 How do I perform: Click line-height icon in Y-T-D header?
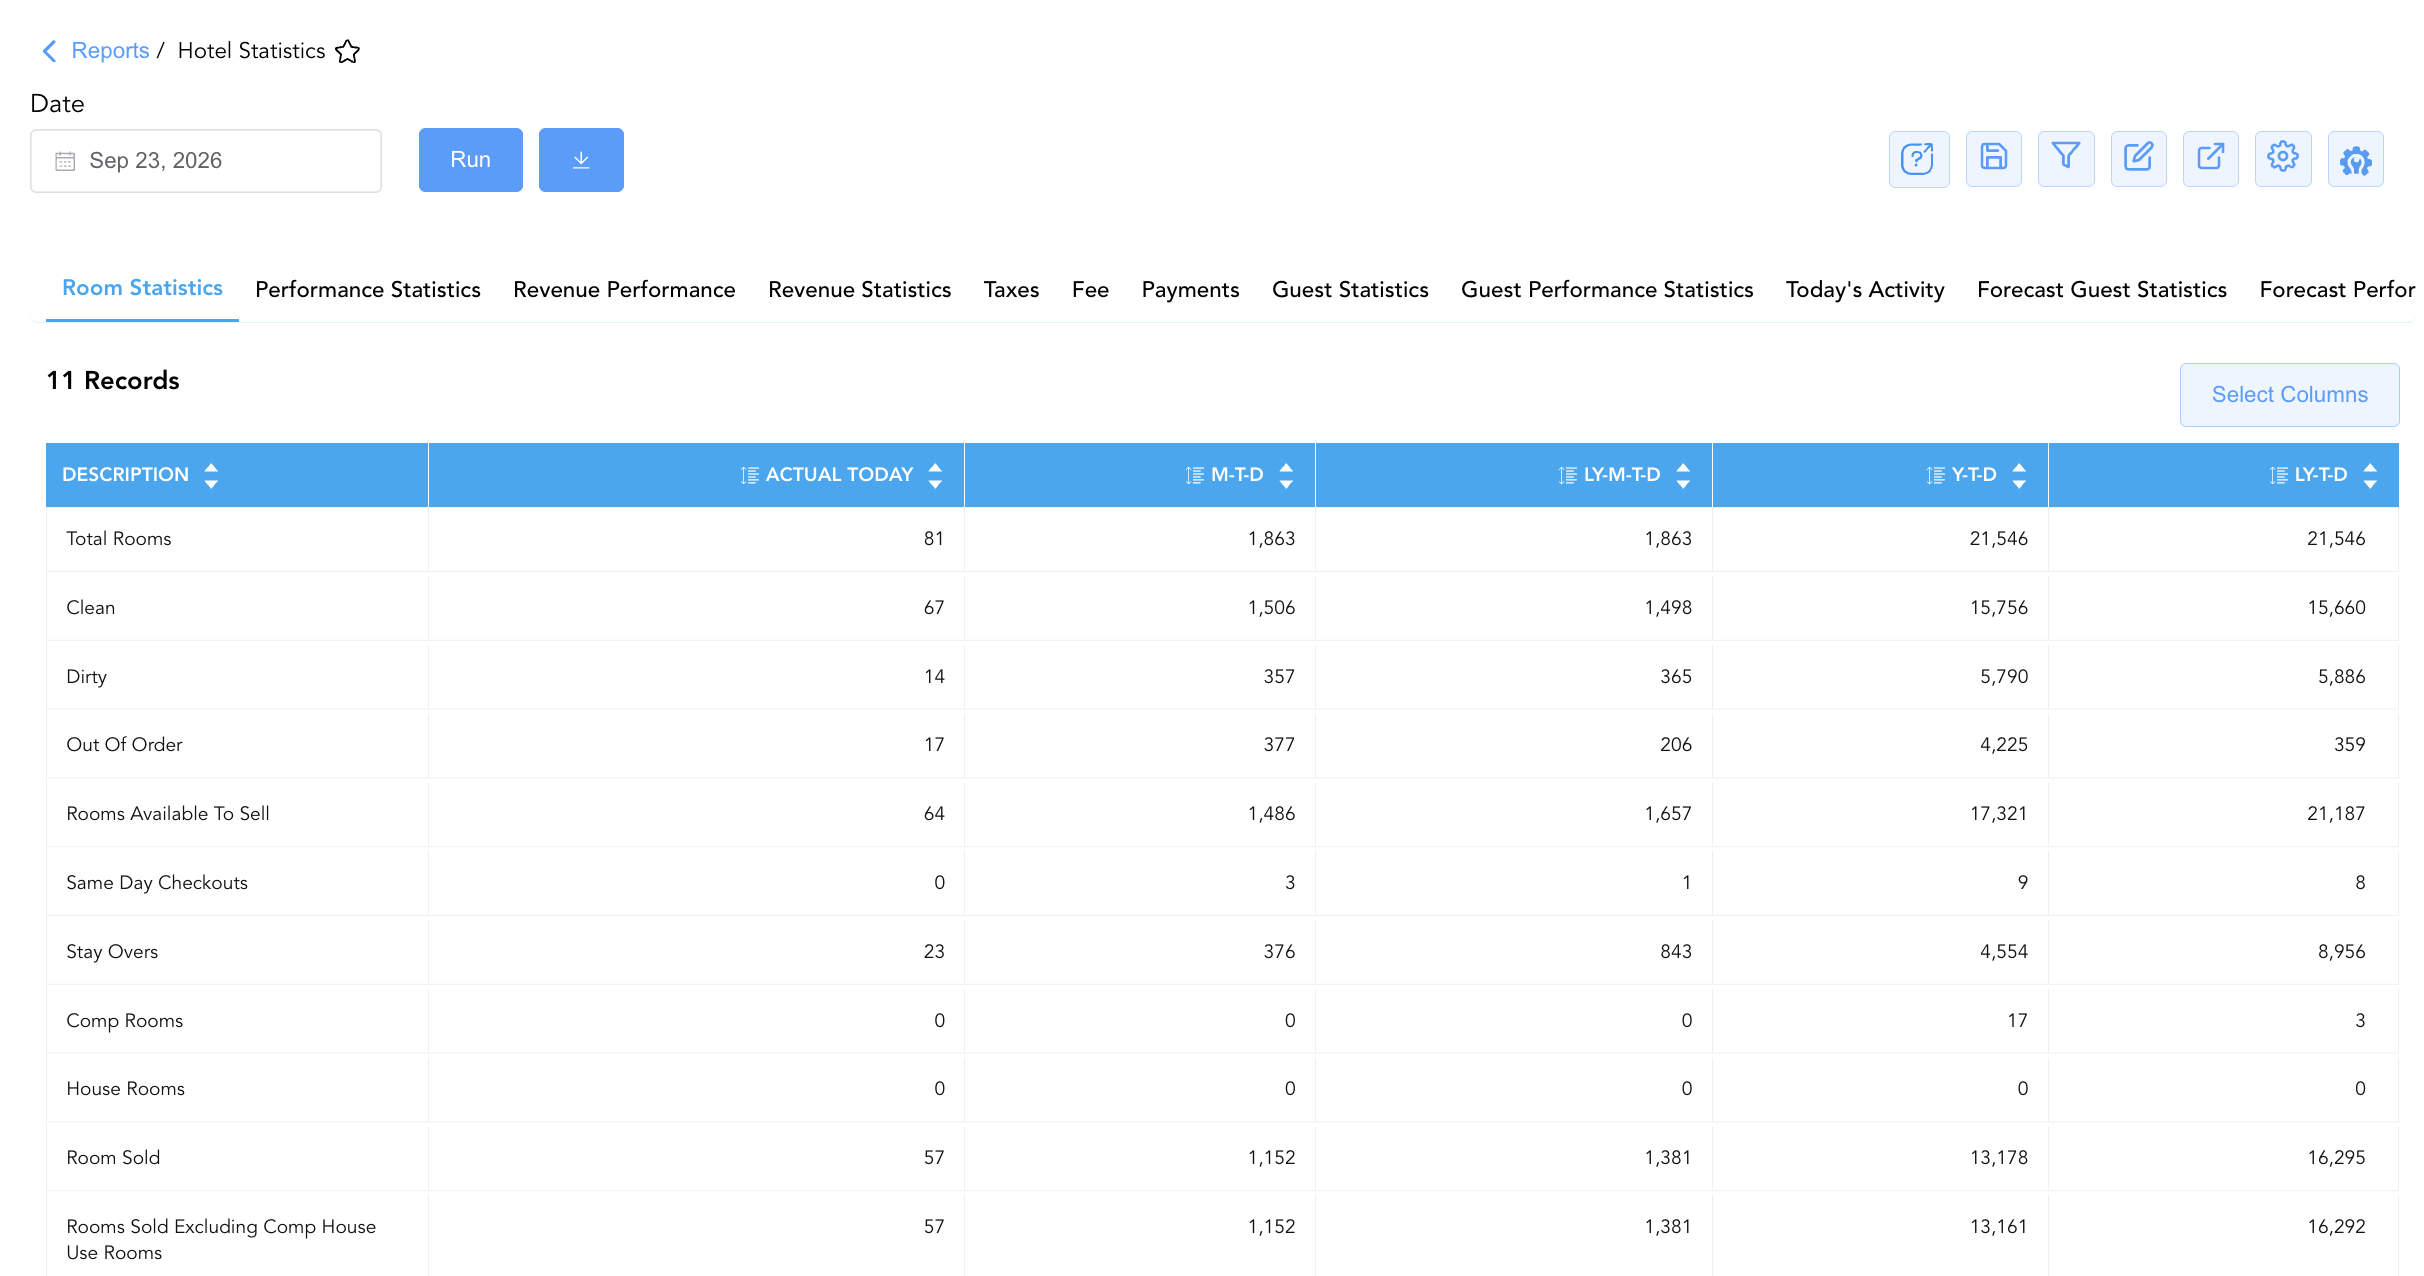[1935, 475]
